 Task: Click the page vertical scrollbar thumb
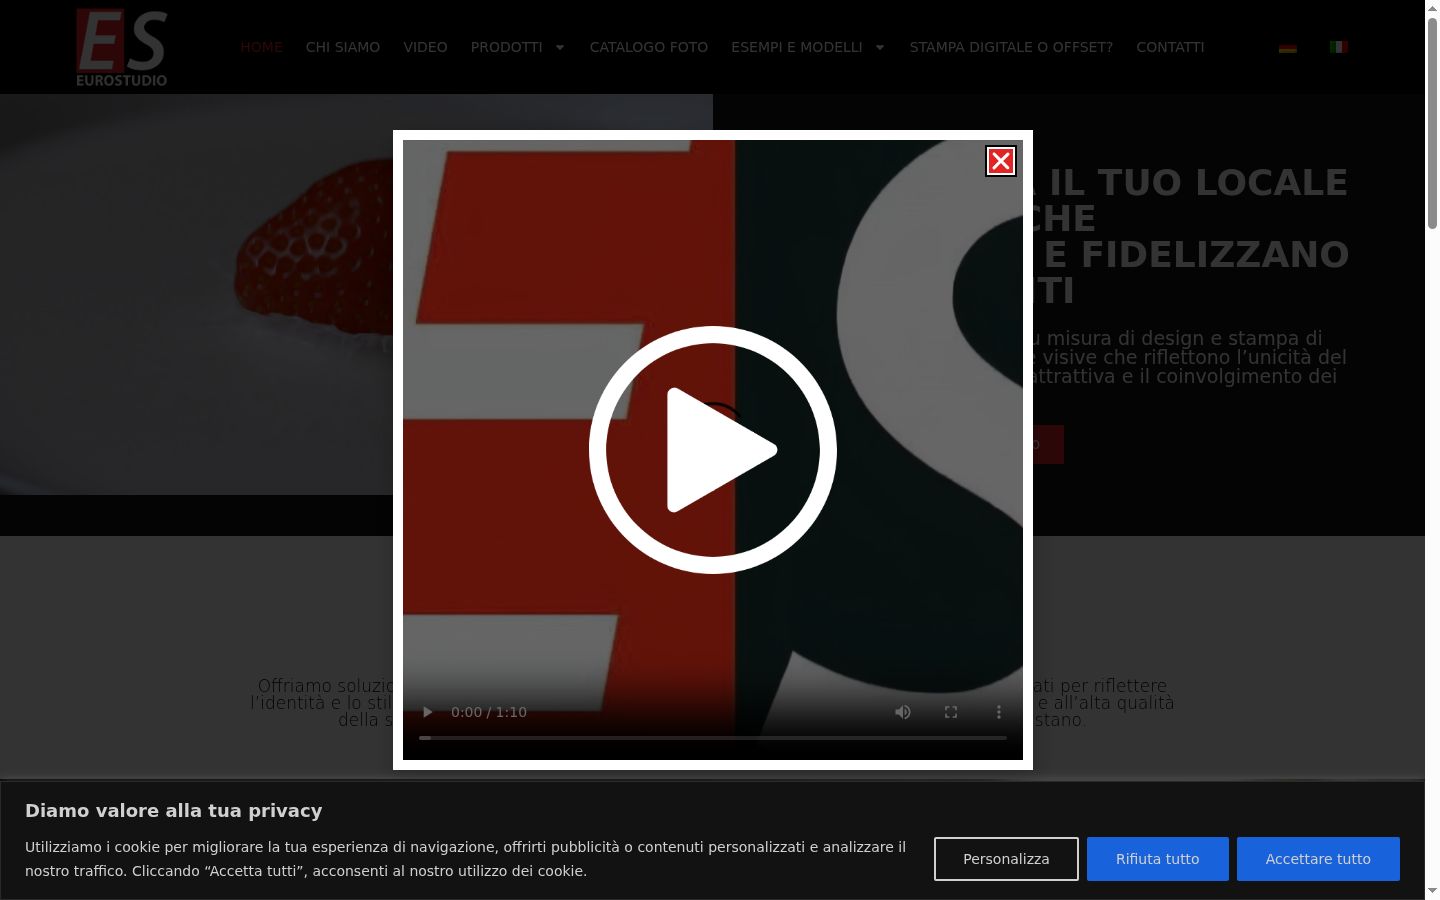(x=1432, y=123)
